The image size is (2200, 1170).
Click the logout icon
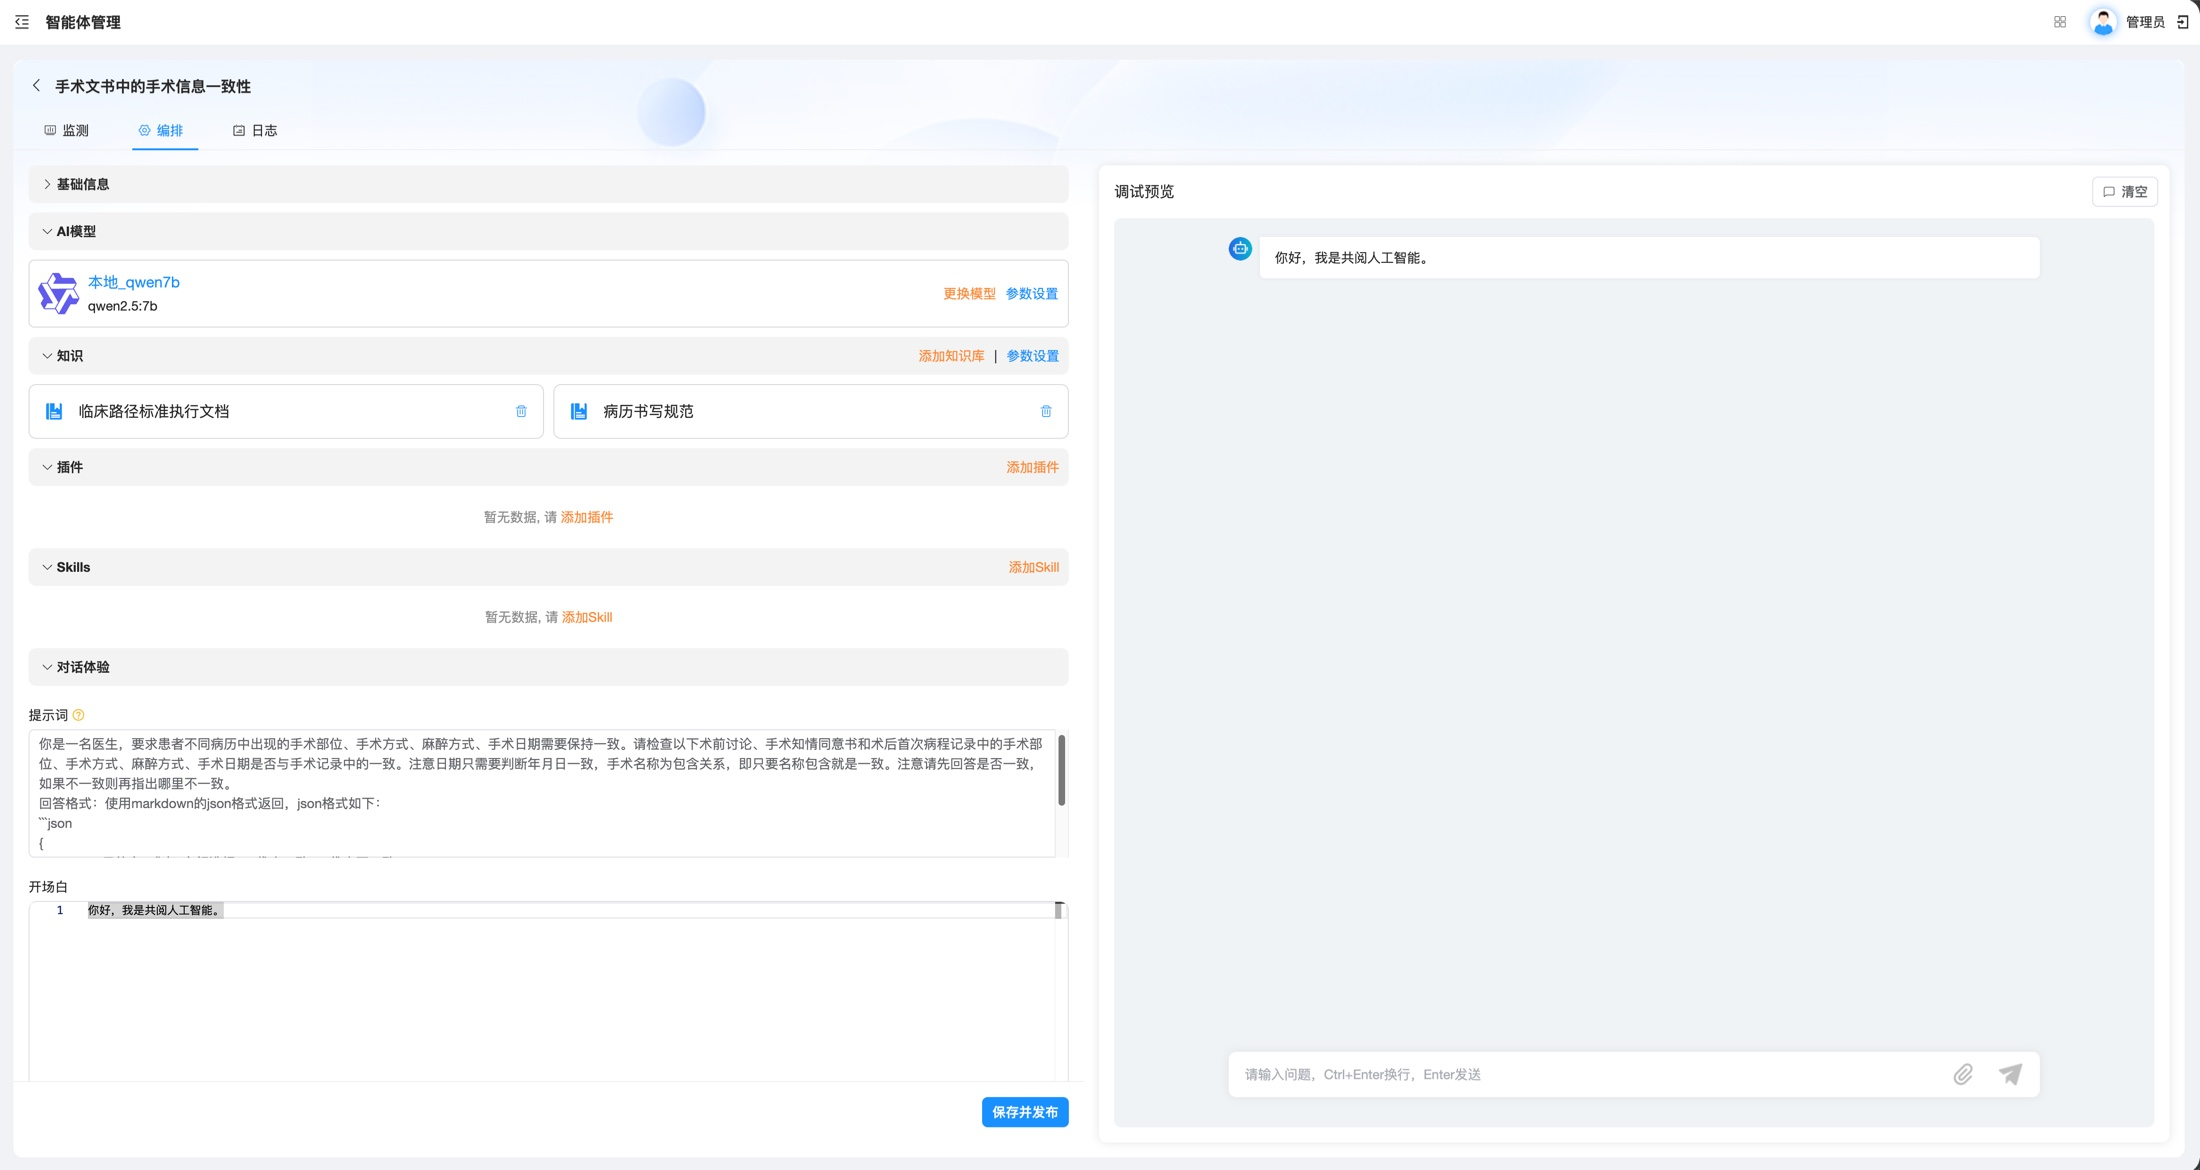click(2183, 22)
